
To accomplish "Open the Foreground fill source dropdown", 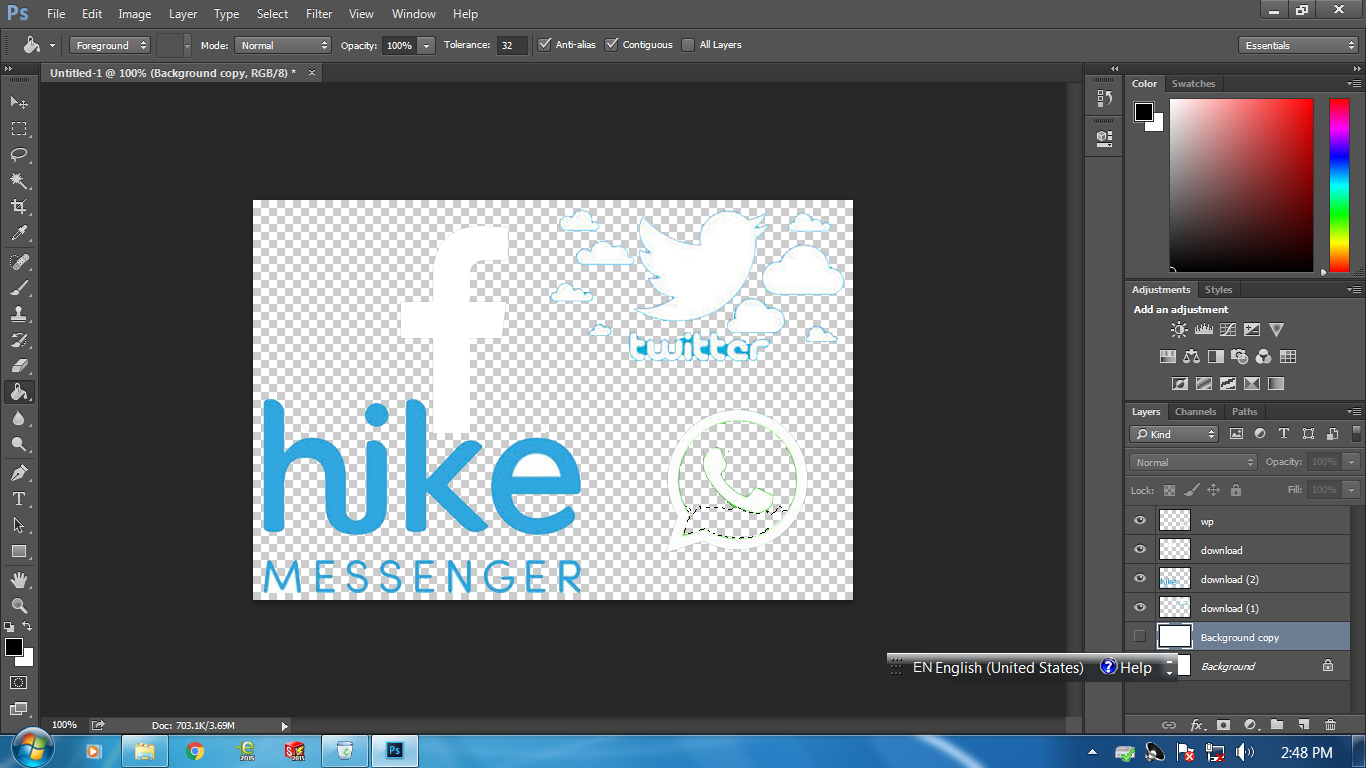I will pos(110,45).
